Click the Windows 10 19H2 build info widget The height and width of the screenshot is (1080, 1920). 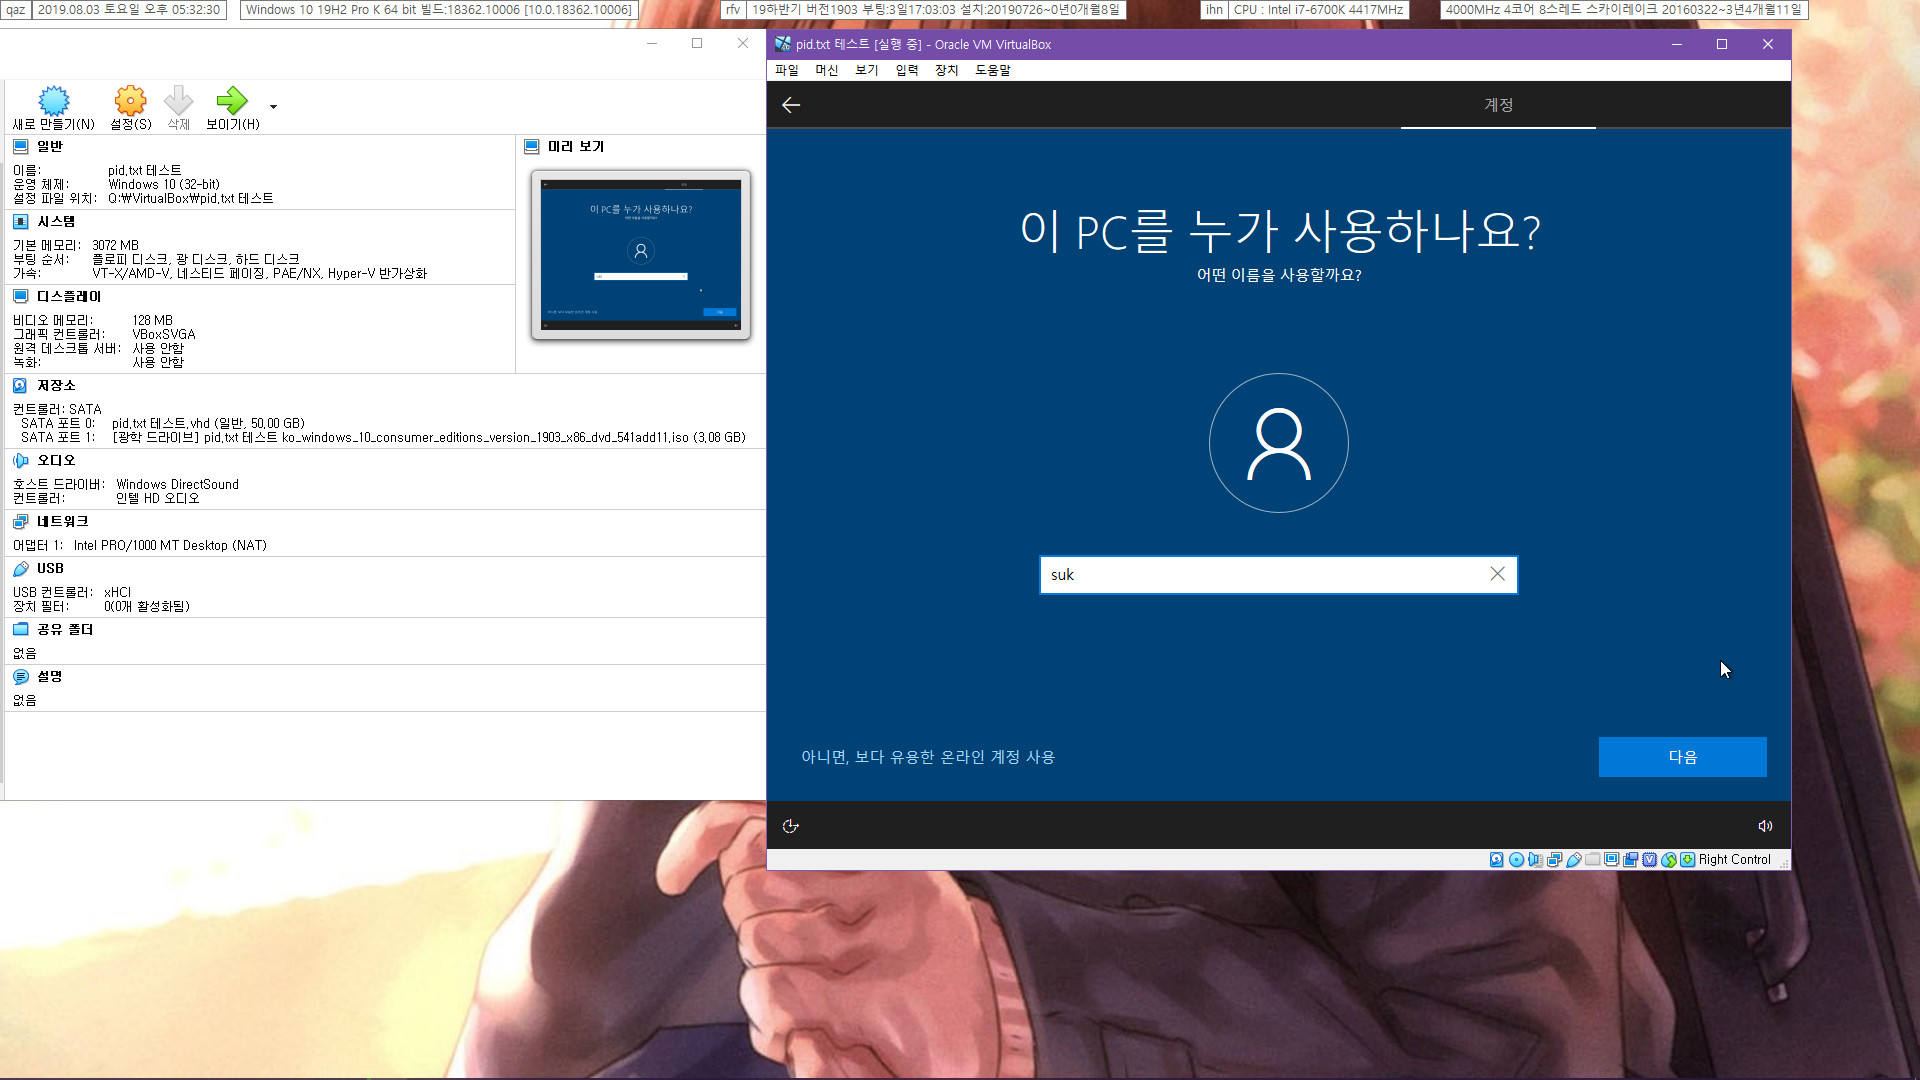click(x=439, y=9)
